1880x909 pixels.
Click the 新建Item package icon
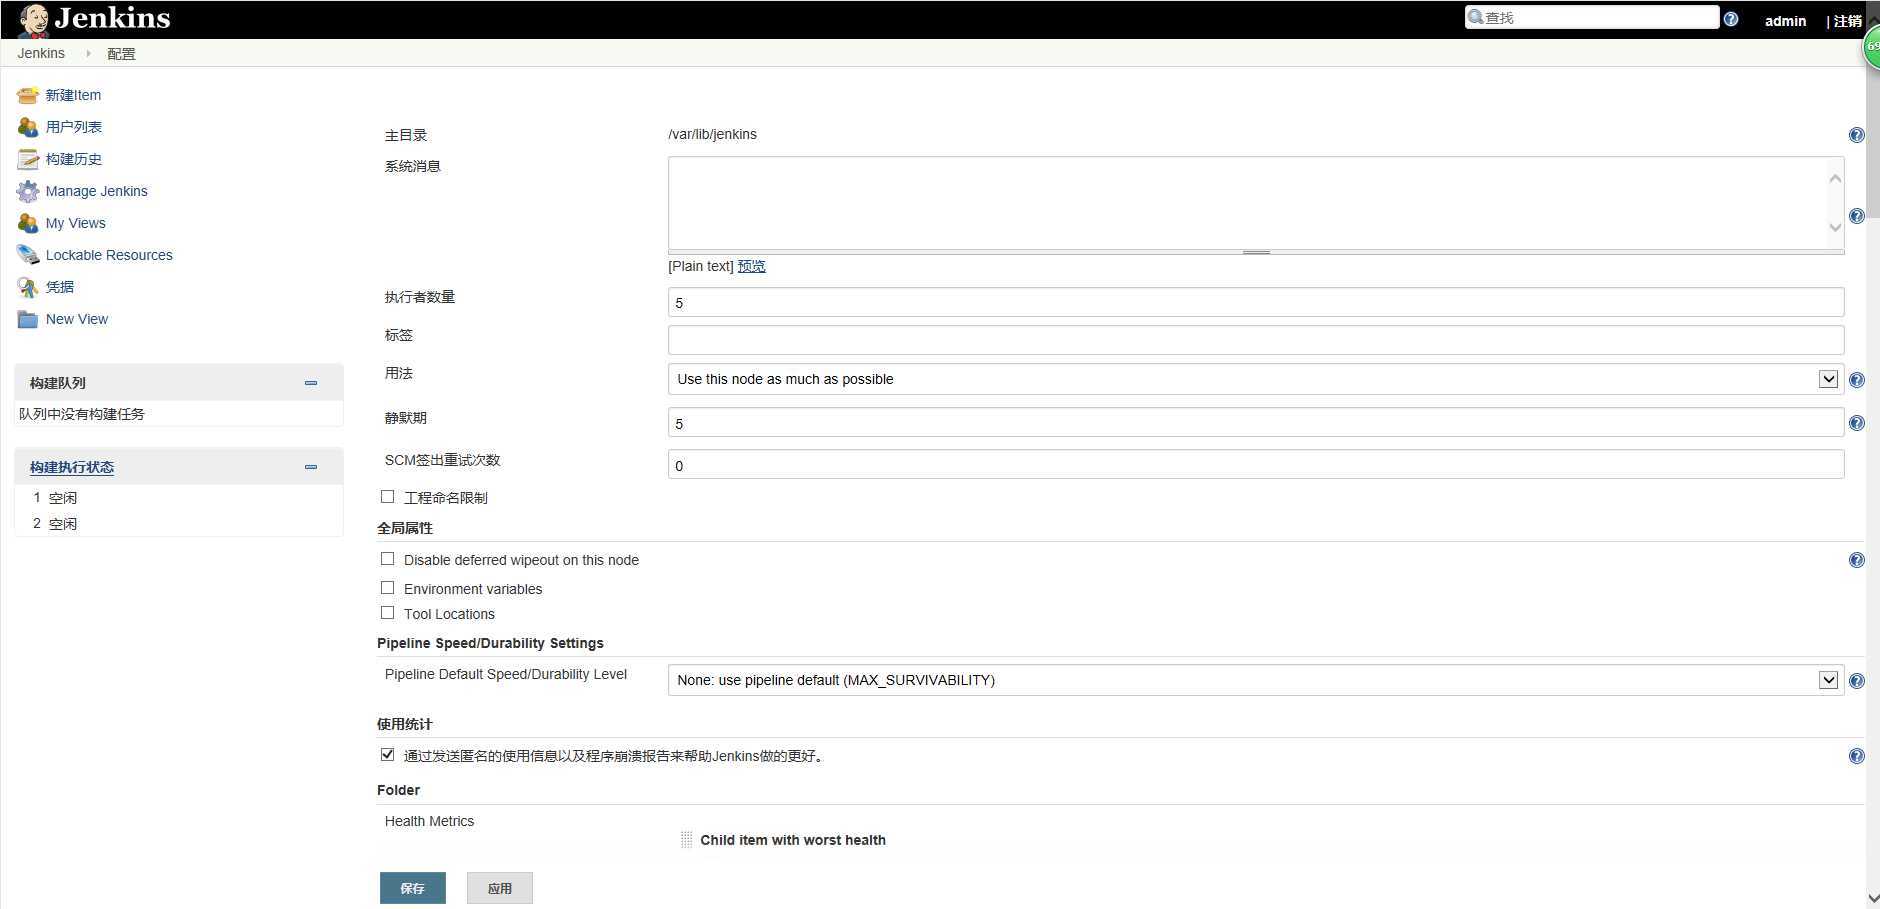28,95
